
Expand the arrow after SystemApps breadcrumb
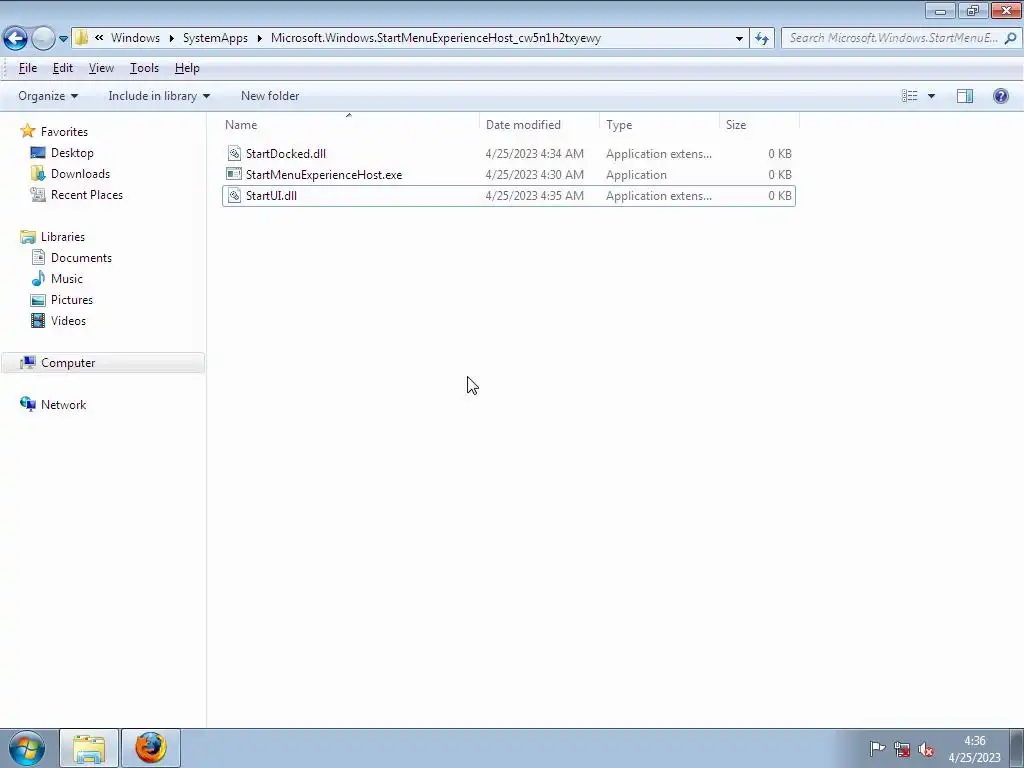pos(259,38)
